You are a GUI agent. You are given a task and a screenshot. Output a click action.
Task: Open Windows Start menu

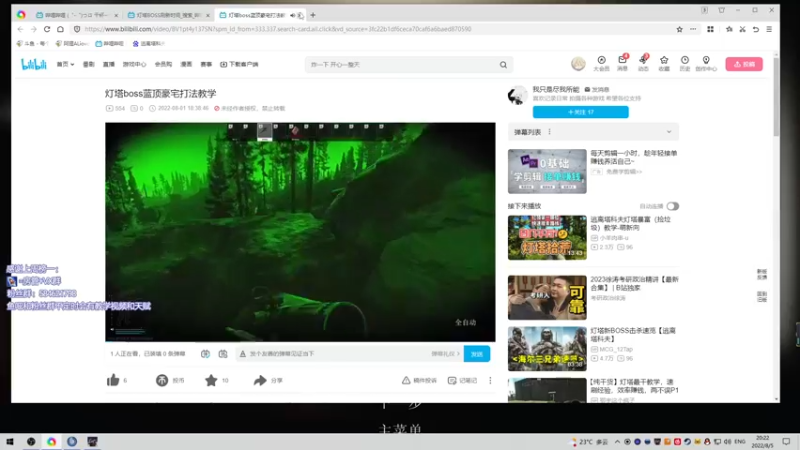9,441
